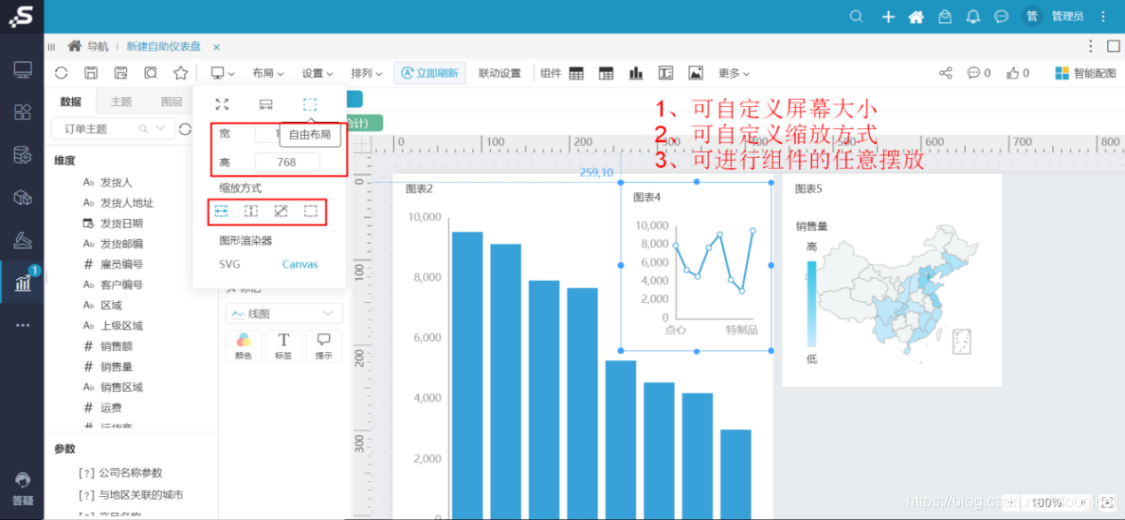The image size is (1125, 520).
Task: Open the marketplace bag icon in the header
Action: point(945,16)
